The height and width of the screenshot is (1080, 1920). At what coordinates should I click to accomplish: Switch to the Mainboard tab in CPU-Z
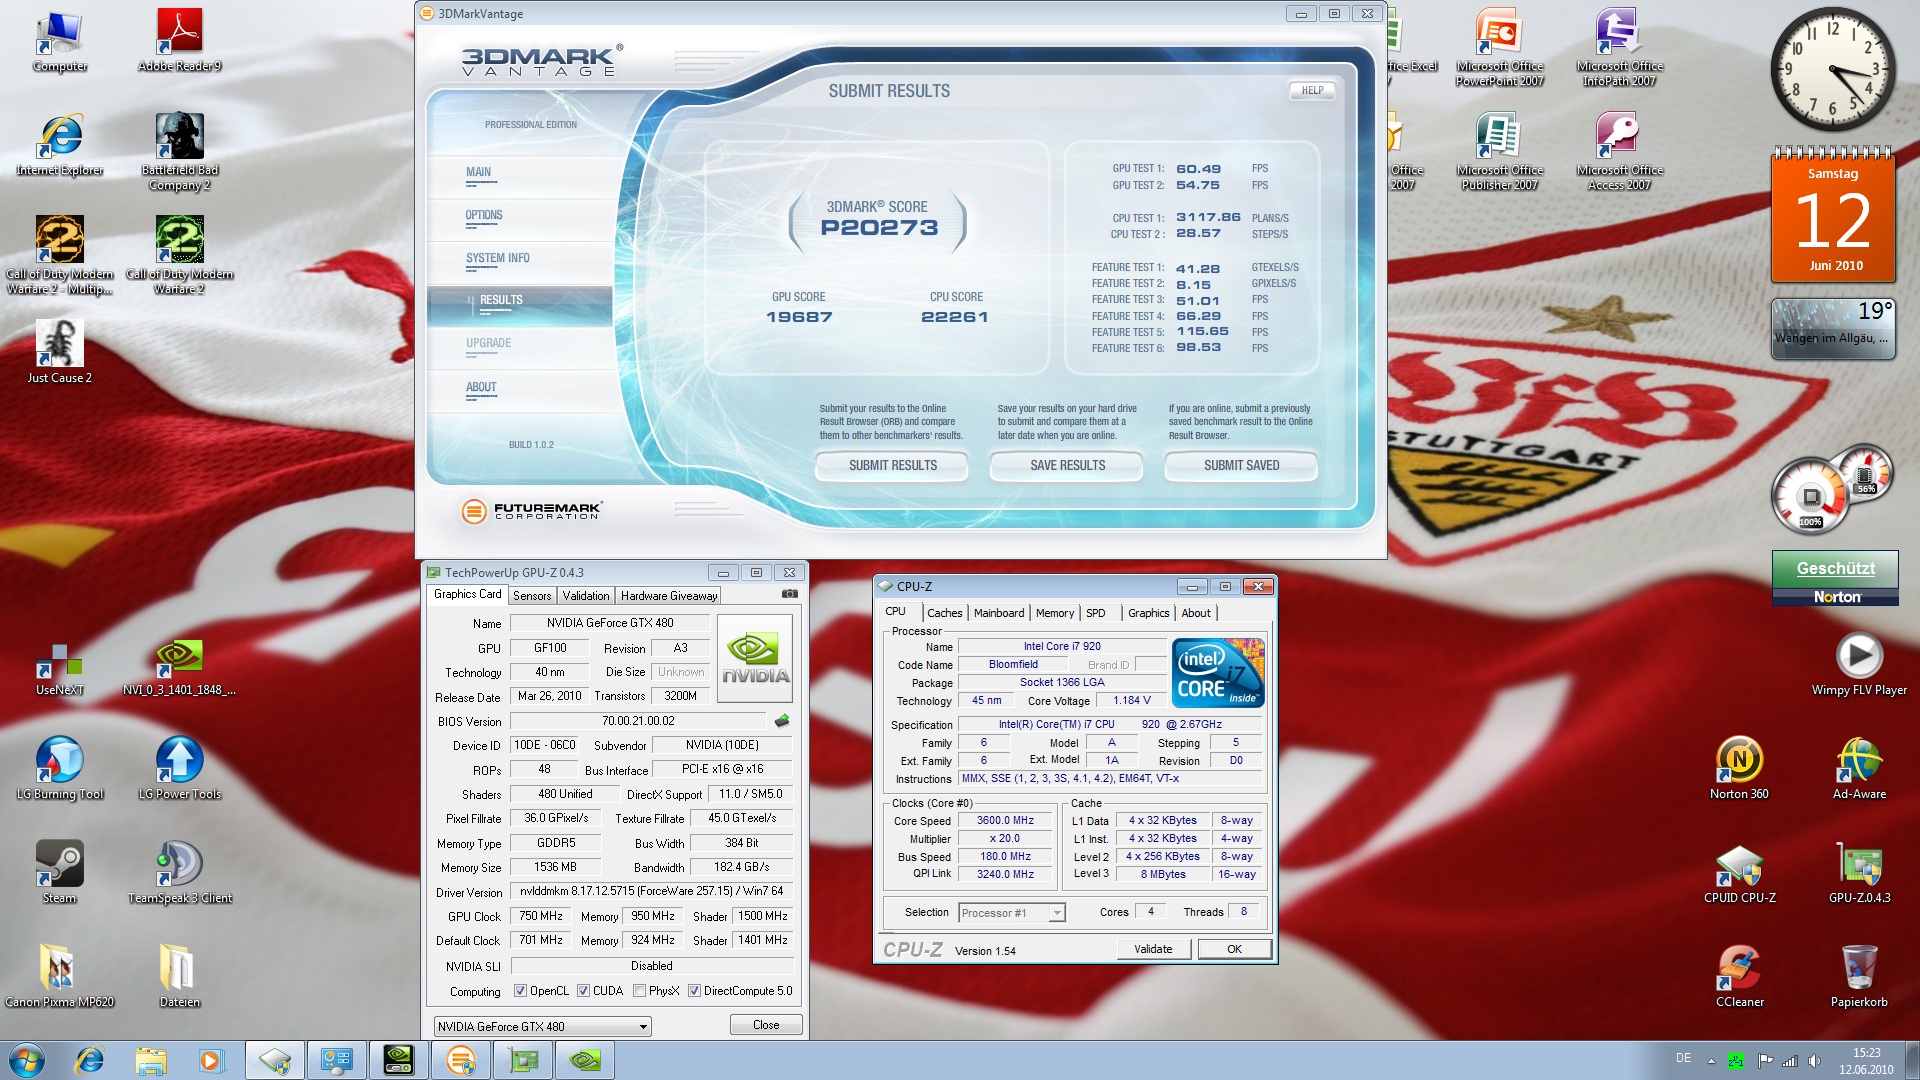click(999, 613)
